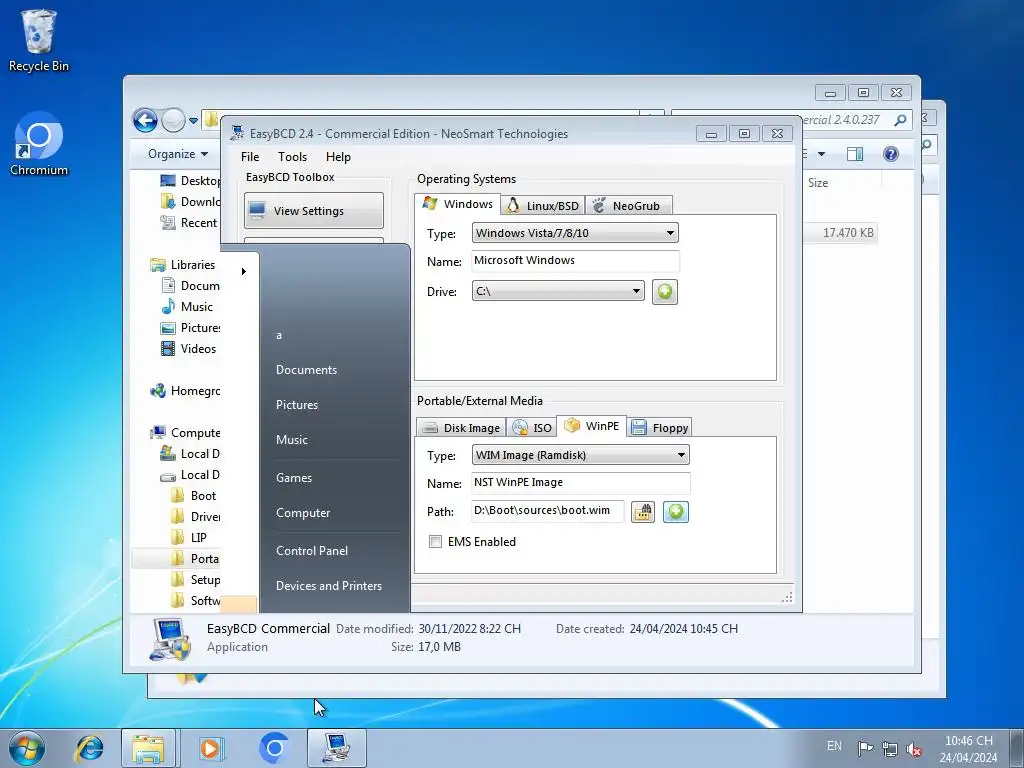Viewport: 1024px width, 768px height.
Task: Open the Tools menu in EasyBCD
Action: click(292, 157)
